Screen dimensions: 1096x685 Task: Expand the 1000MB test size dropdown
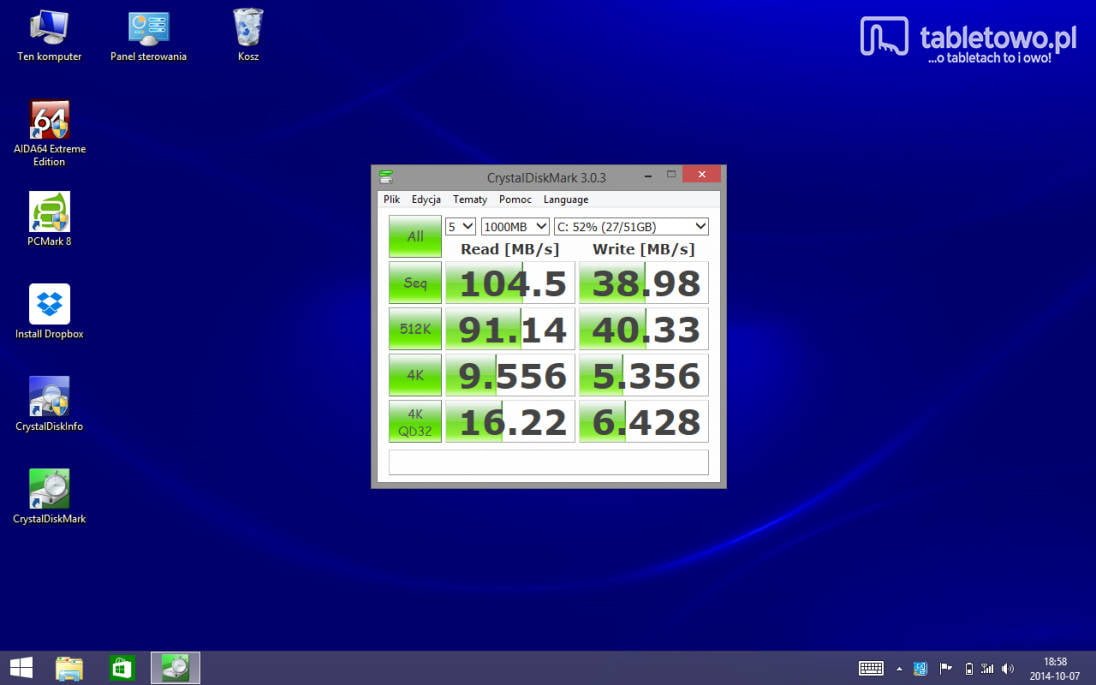pyautogui.click(x=515, y=226)
